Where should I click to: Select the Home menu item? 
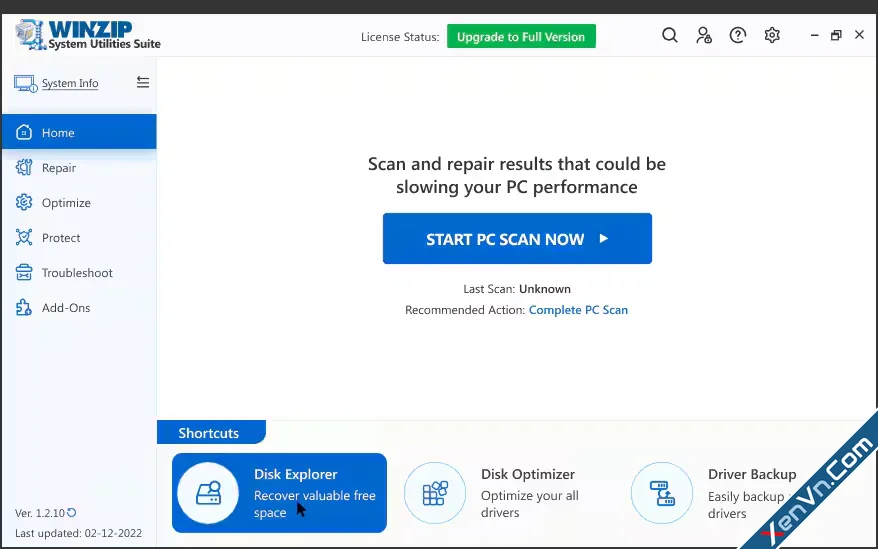pos(79,132)
